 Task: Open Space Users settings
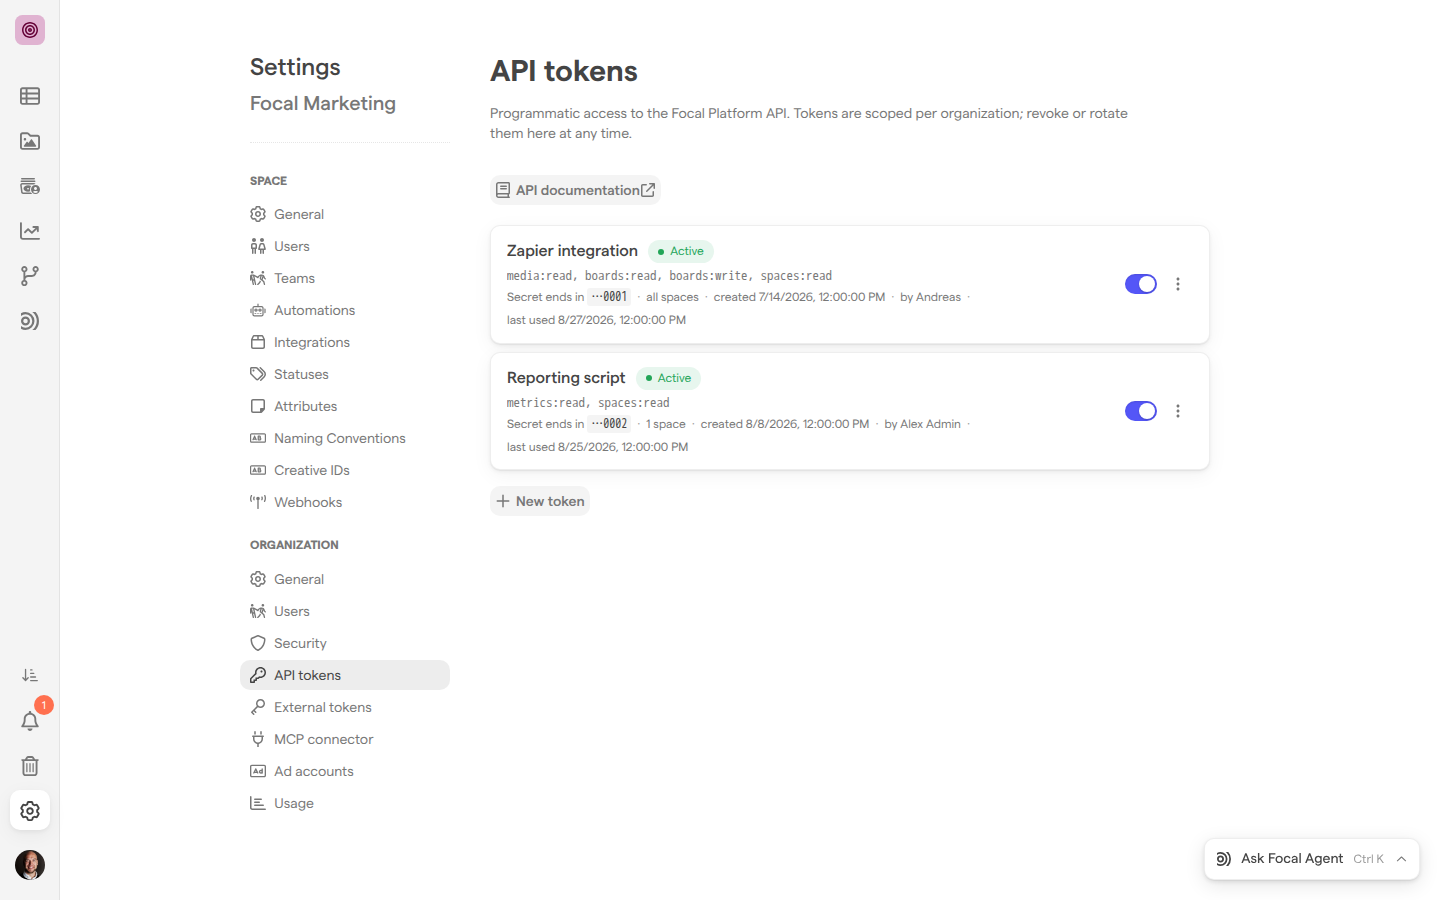tap(345, 246)
